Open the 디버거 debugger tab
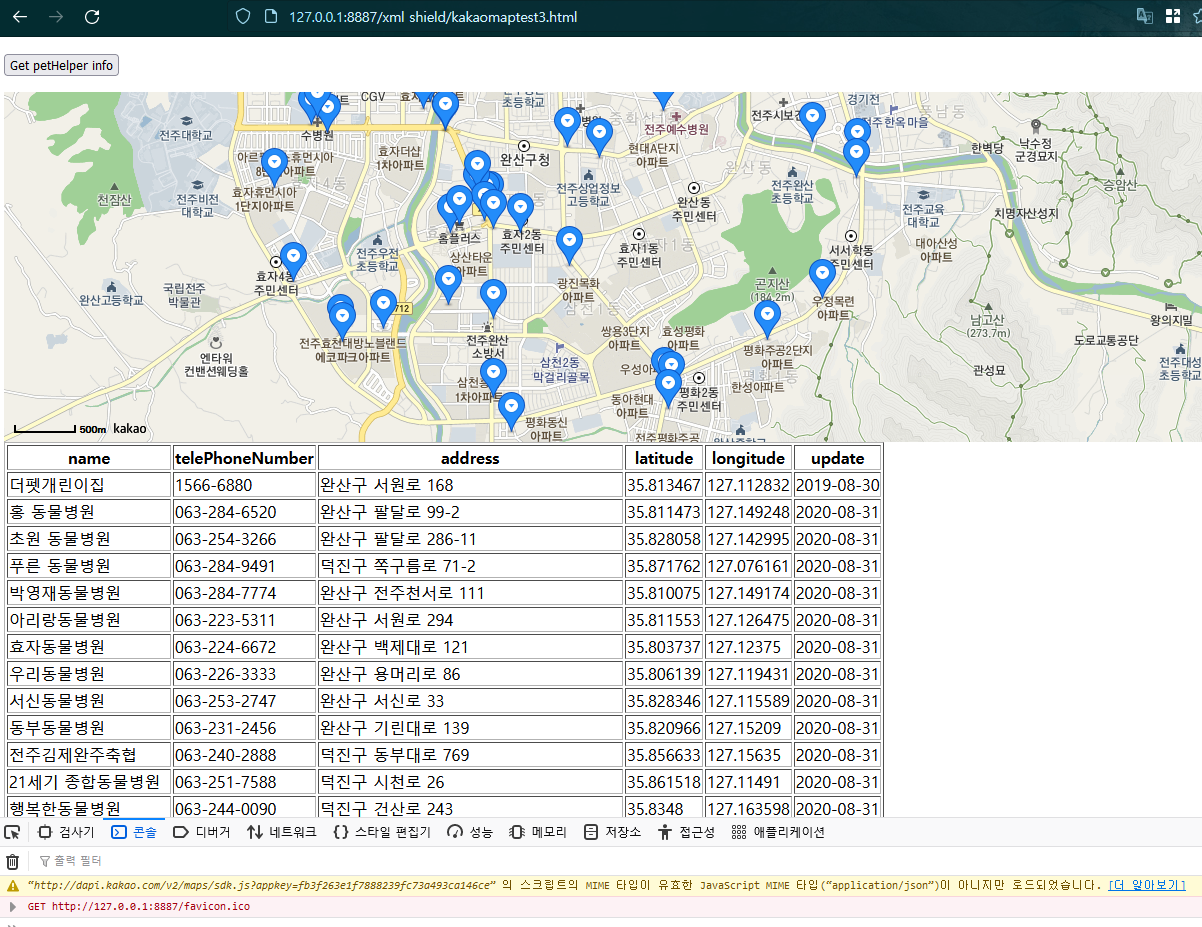Image resolution: width=1202 pixels, height=927 pixels. tap(202, 832)
